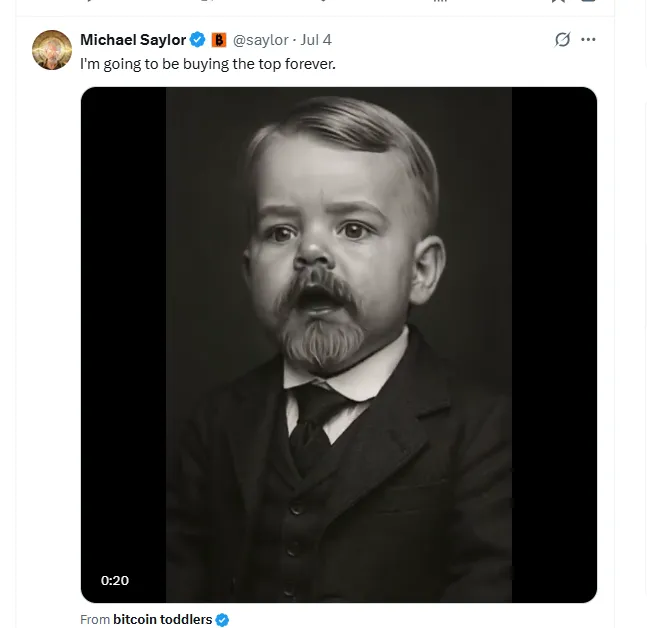The image size is (647, 628).
Task: Visit the bitcoin toddlers source account
Action: tap(162, 620)
